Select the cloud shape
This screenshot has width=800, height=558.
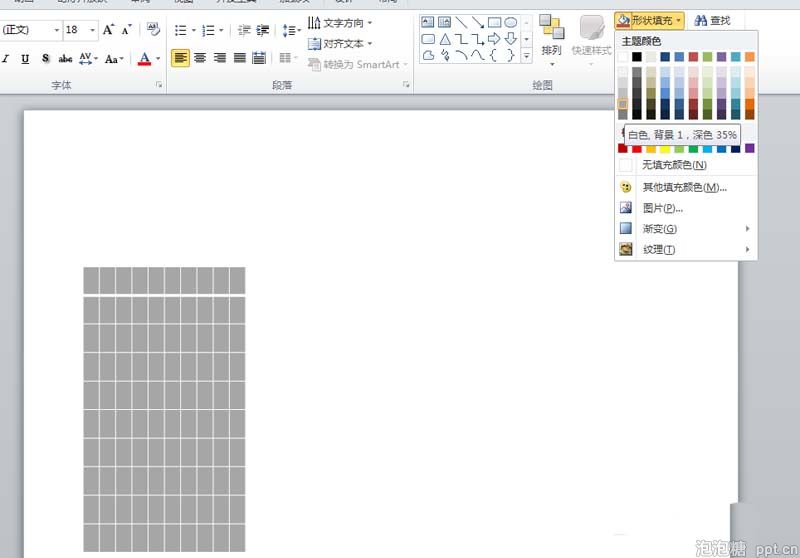click(428, 55)
